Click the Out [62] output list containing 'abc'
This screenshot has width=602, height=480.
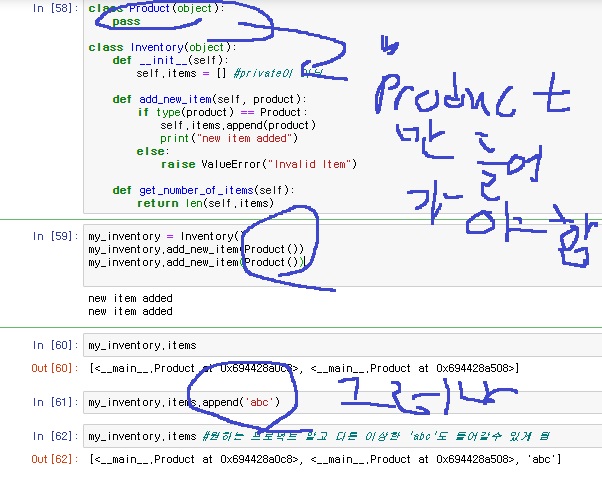pyautogui.click(x=325, y=460)
